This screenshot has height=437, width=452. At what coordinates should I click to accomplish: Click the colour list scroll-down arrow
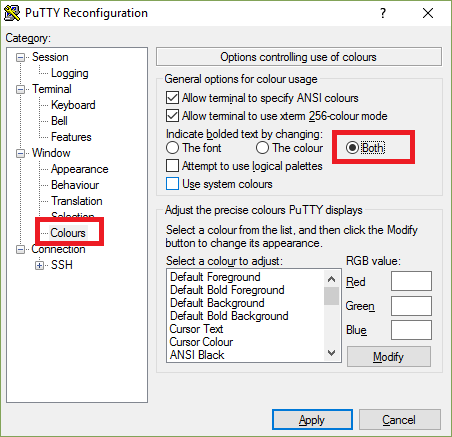pos(331,352)
